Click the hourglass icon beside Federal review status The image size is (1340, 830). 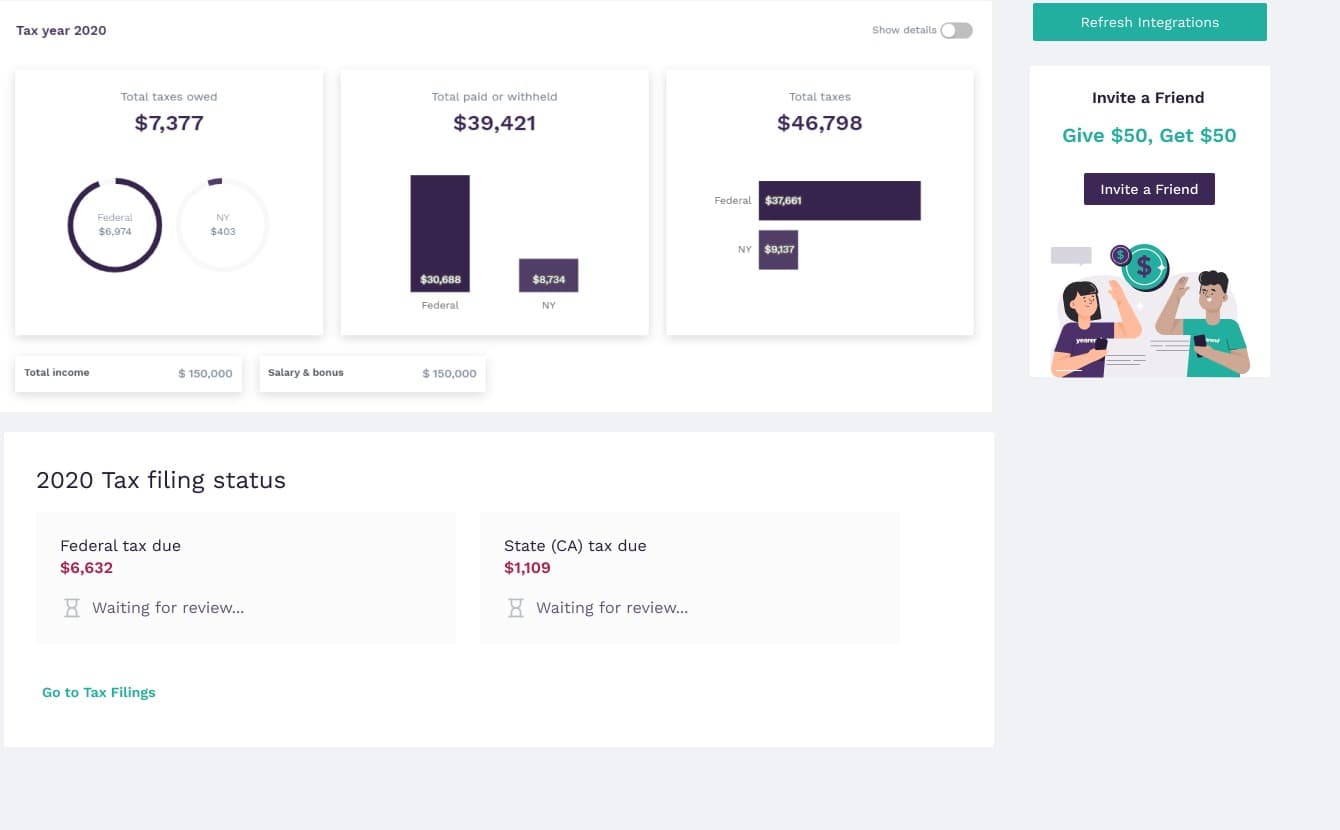[x=71, y=607]
